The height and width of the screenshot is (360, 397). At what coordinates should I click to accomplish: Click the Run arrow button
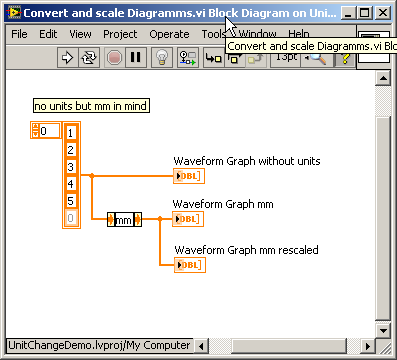pyautogui.click(x=68, y=58)
